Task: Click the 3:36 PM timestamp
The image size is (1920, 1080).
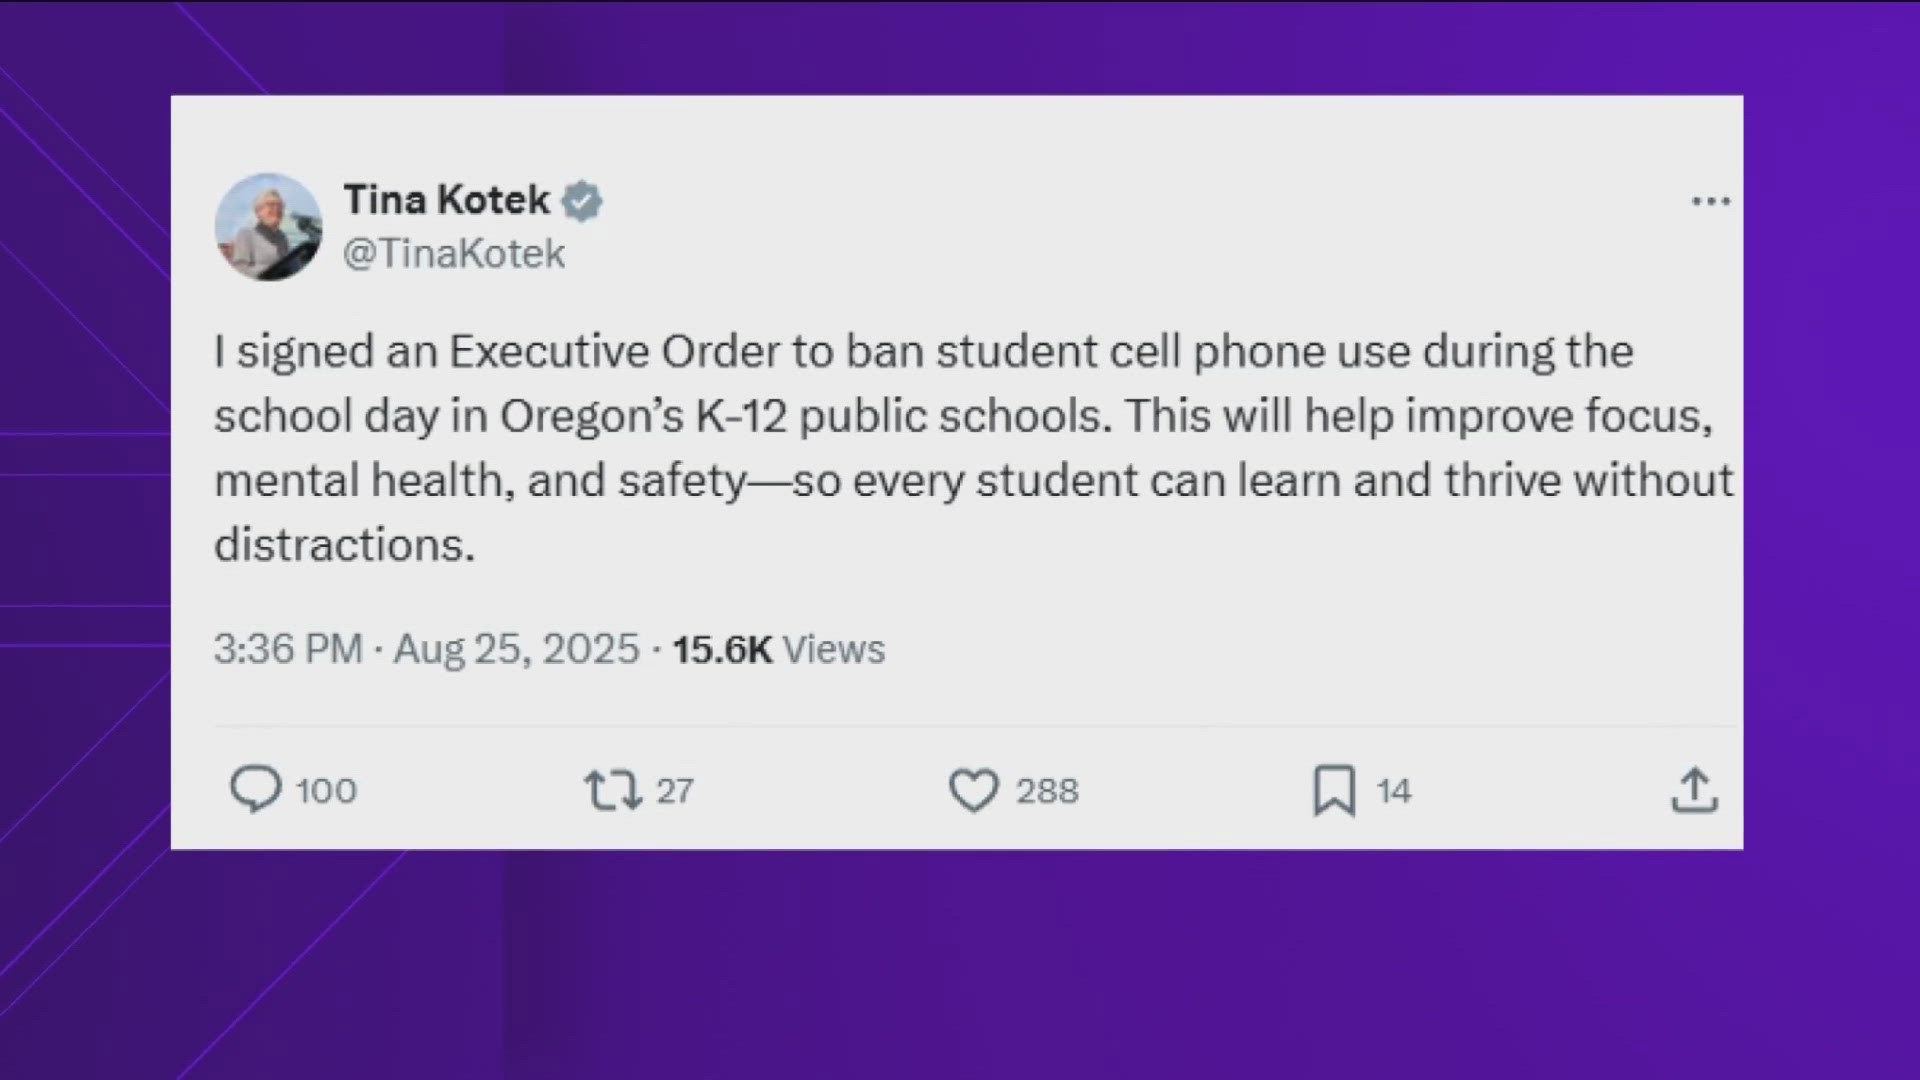Action: 287,649
